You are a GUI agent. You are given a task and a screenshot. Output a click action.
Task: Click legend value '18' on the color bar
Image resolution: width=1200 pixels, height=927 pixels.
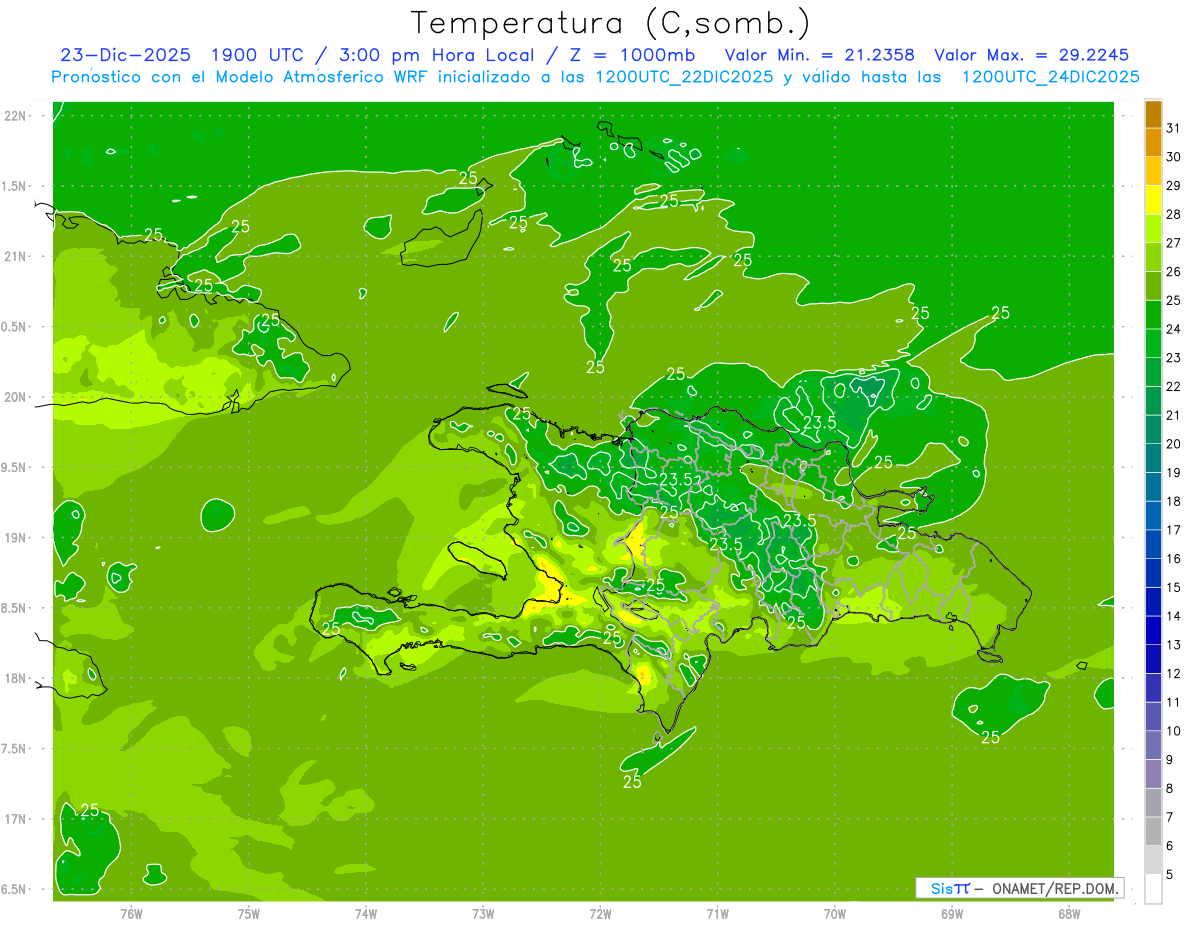click(1173, 501)
